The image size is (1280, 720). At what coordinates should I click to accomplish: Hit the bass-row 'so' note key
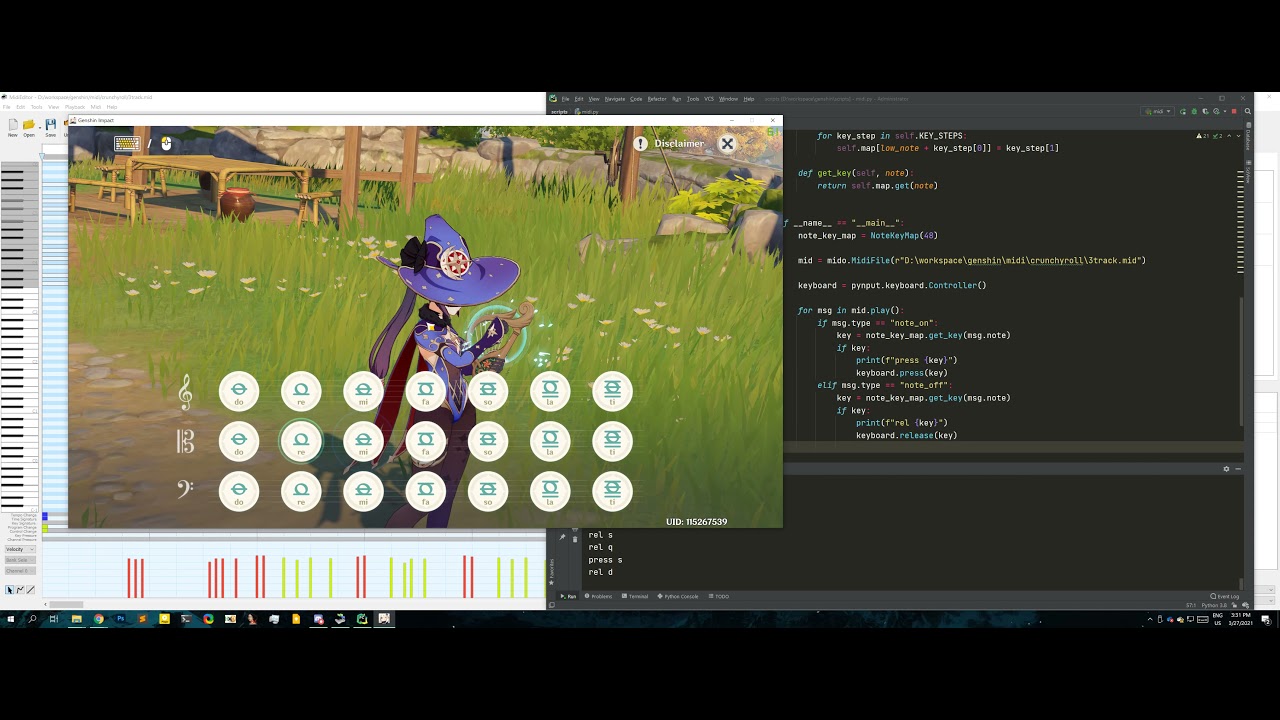click(488, 491)
